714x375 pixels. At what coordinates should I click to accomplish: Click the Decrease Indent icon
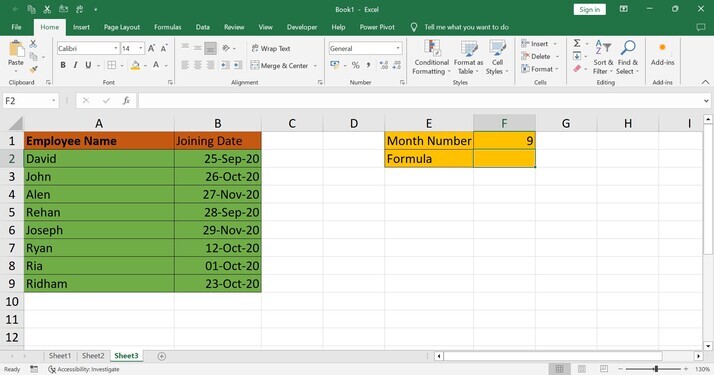pos(225,65)
